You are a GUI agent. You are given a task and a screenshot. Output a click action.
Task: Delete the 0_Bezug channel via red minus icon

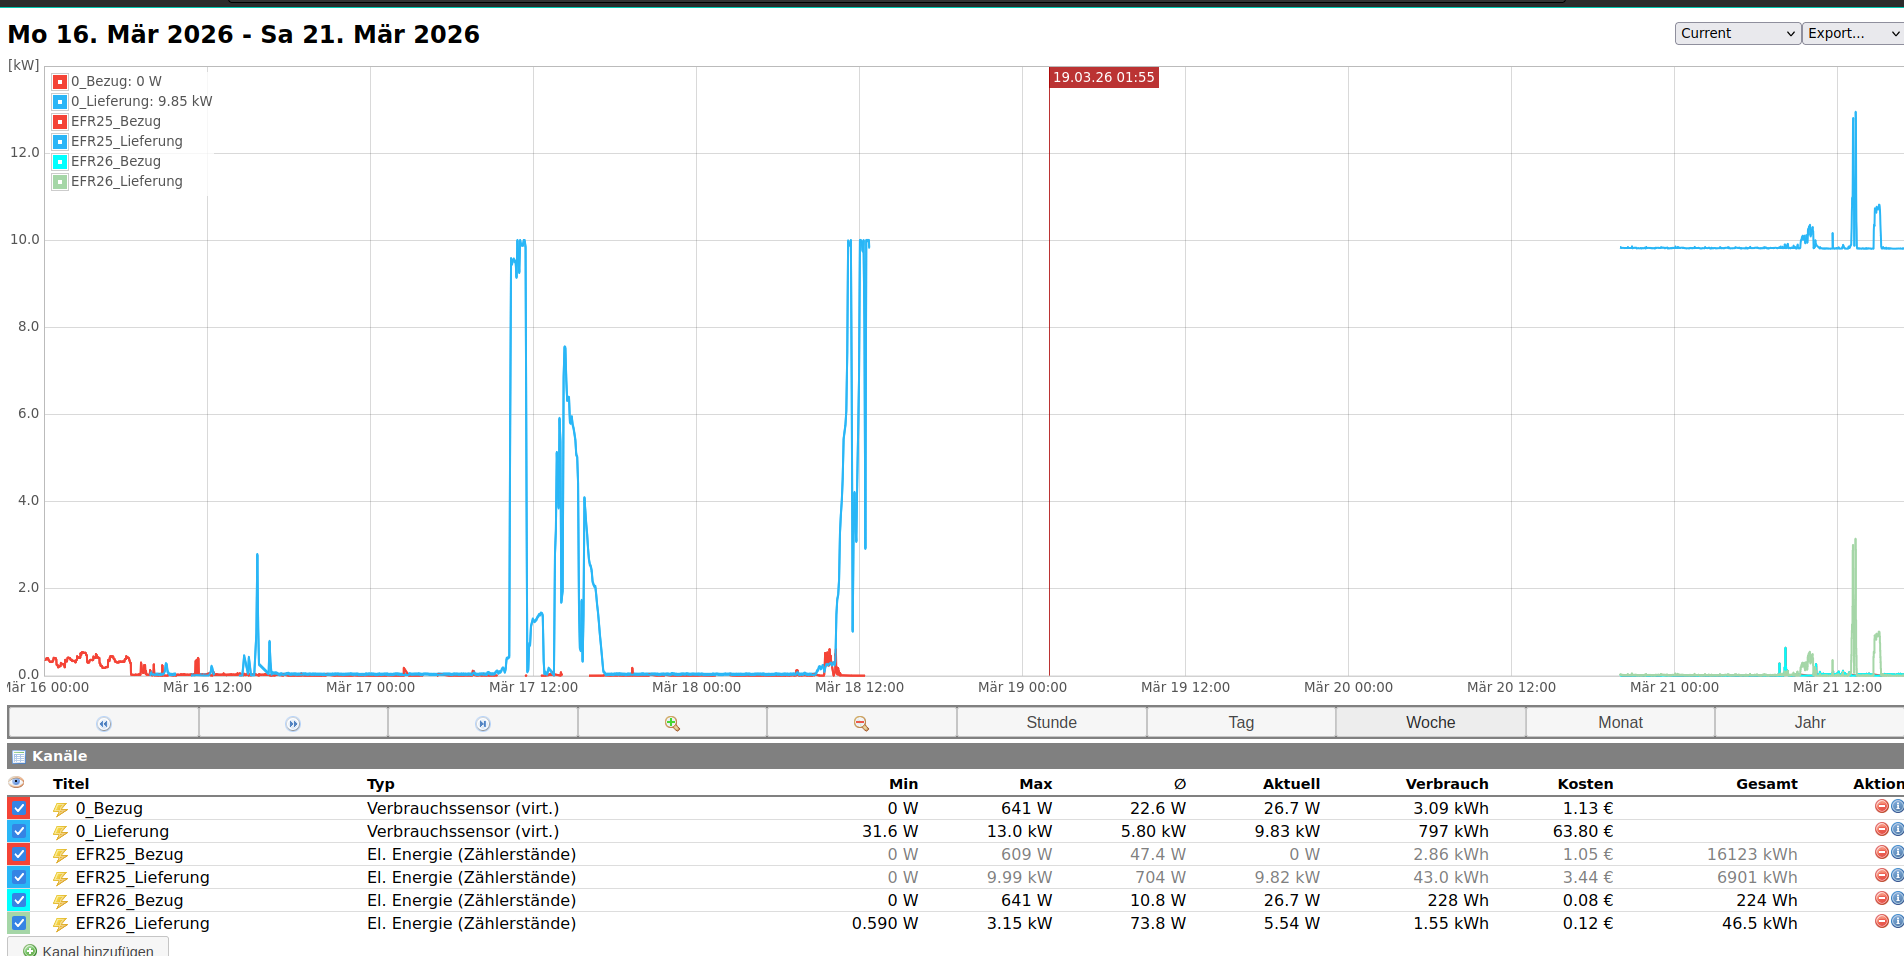1881,807
